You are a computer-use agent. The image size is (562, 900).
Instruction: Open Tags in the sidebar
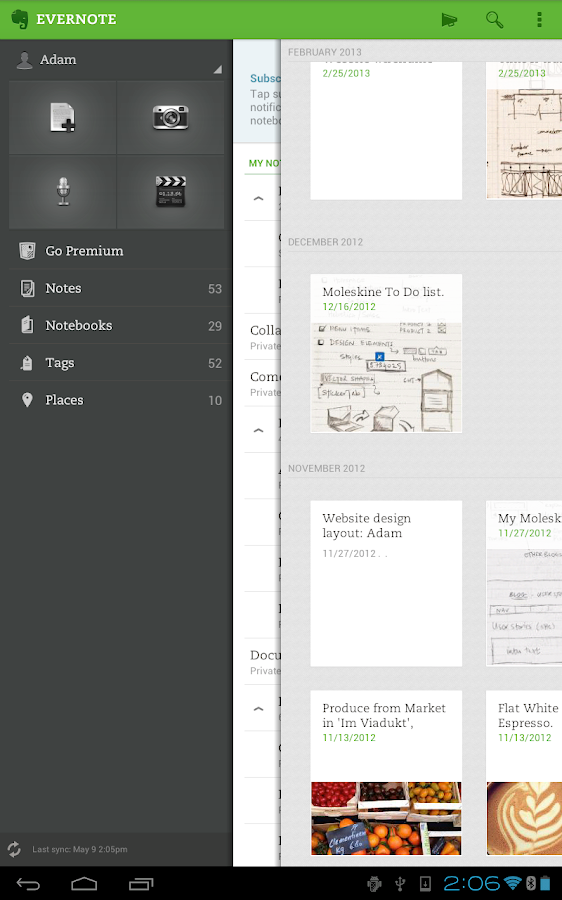(117, 363)
